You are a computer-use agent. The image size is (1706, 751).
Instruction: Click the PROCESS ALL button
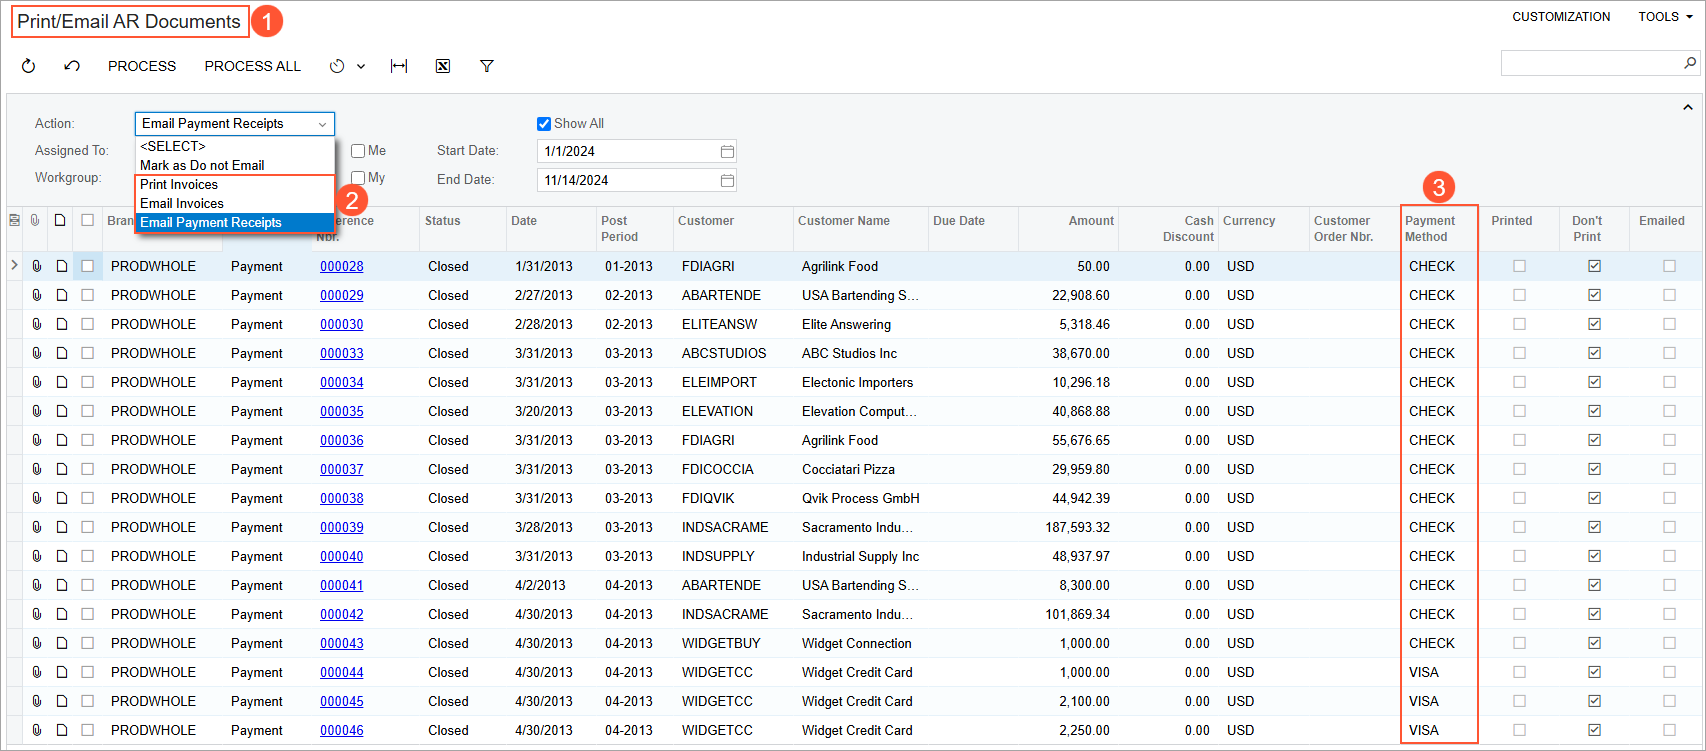[x=253, y=66]
